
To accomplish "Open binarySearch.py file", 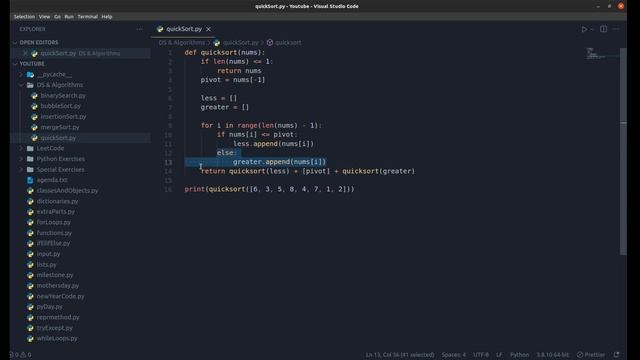I will click(63, 96).
